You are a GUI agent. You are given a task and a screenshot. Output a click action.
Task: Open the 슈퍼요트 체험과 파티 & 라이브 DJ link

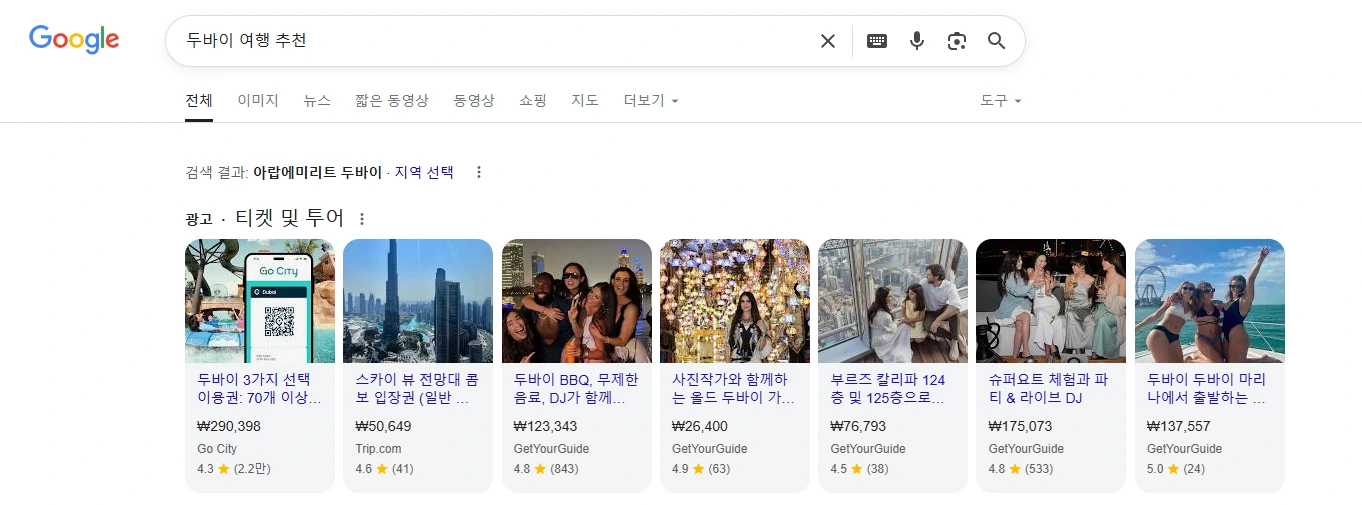(1046, 389)
